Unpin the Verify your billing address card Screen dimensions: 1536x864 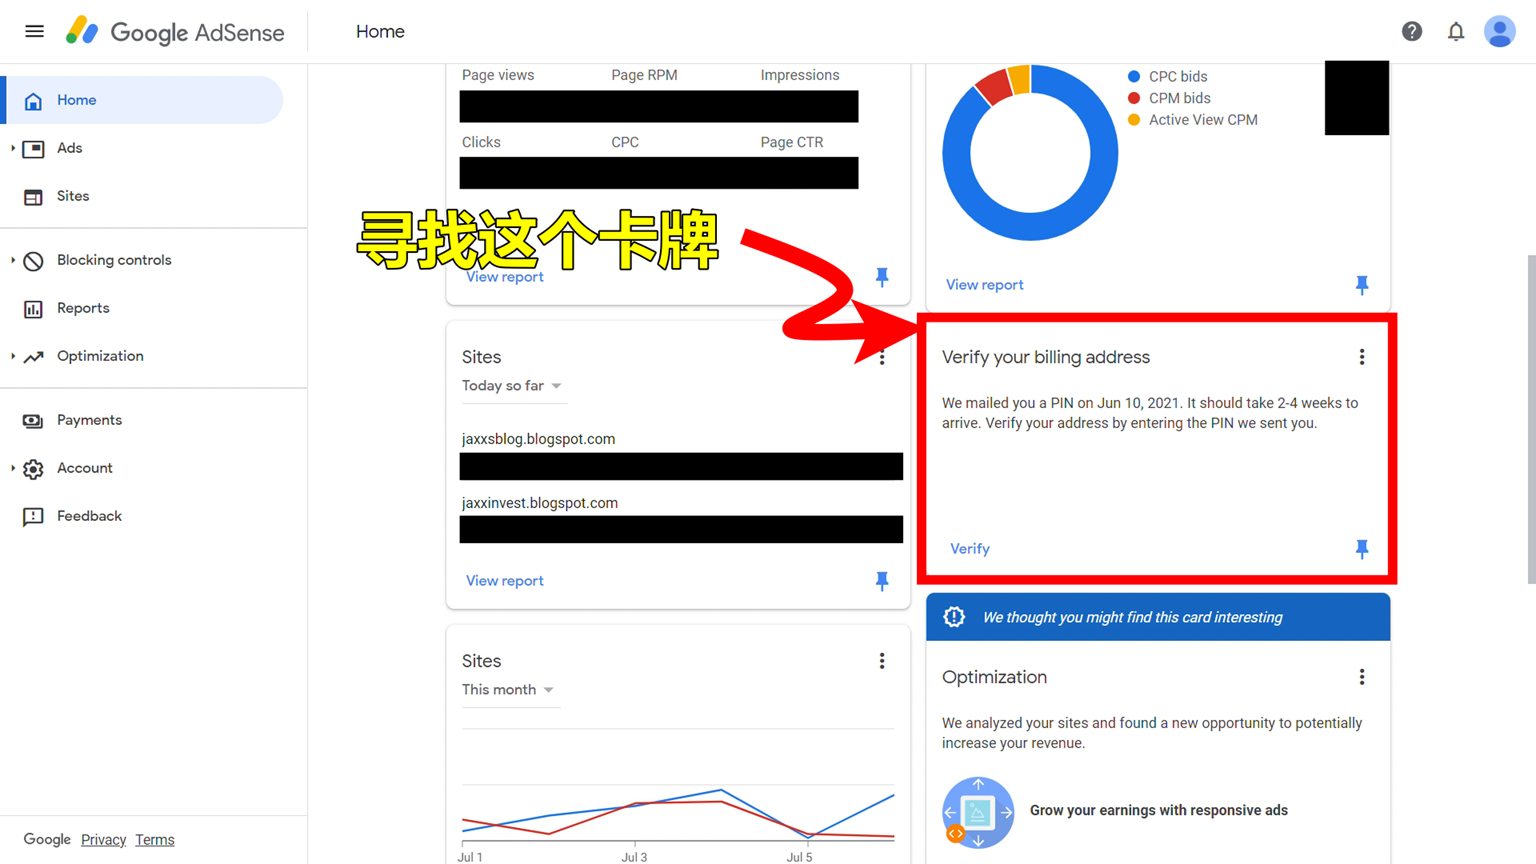(1361, 548)
